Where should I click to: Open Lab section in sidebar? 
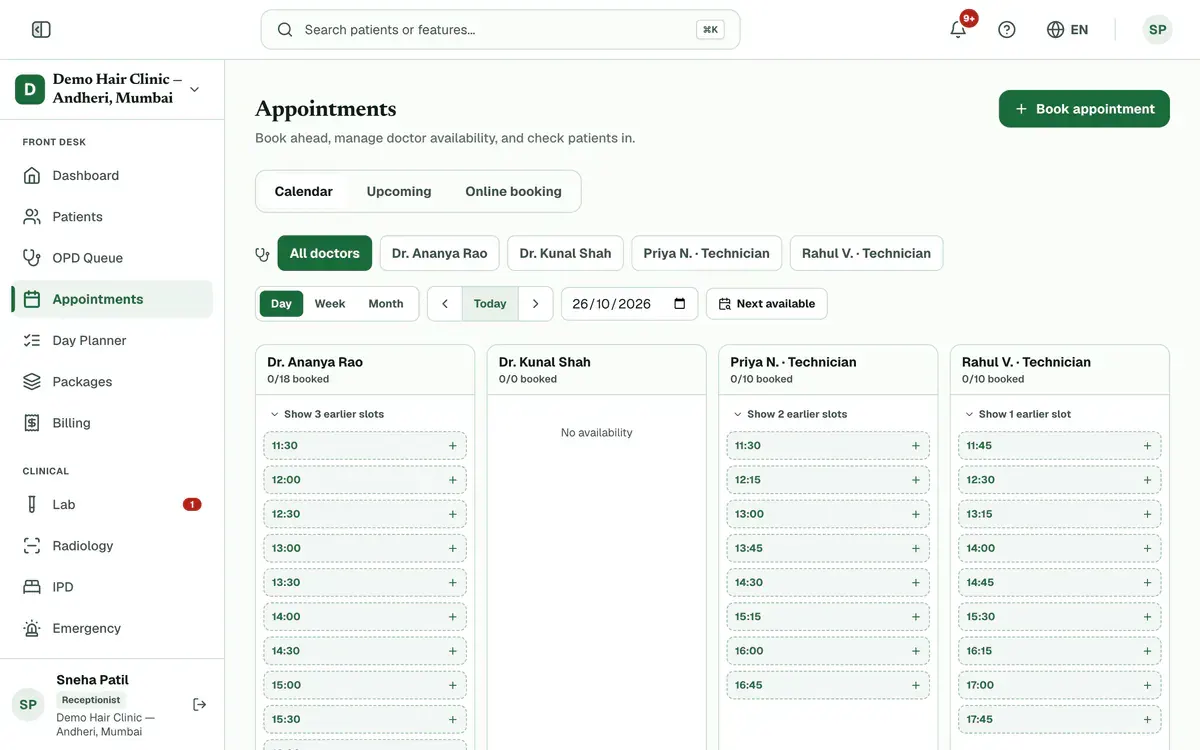pos(112,505)
